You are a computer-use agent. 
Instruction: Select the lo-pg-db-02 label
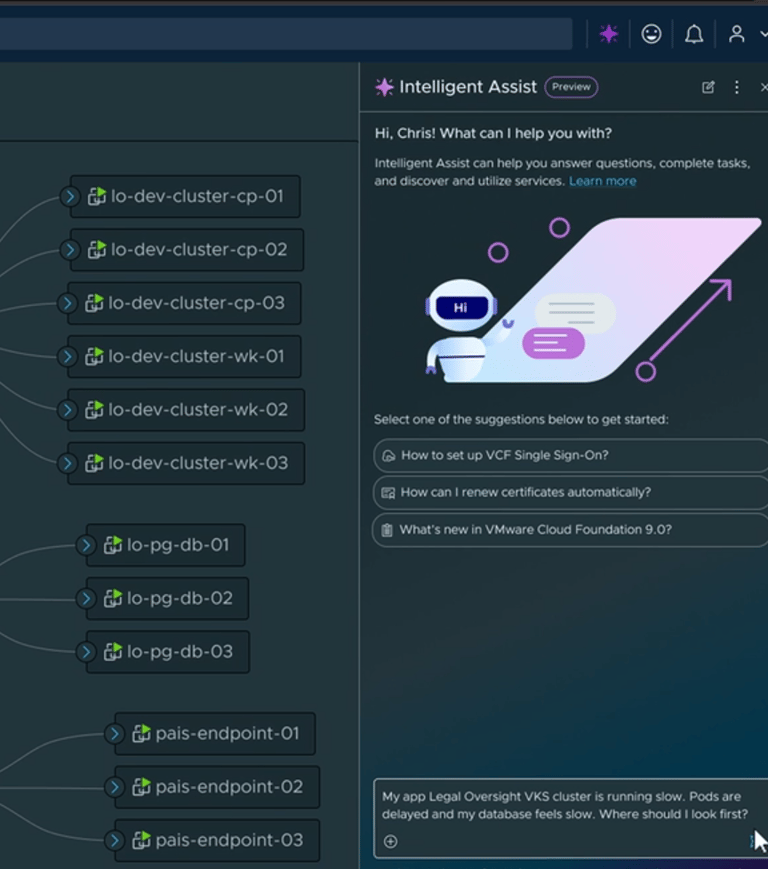click(180, 599)
